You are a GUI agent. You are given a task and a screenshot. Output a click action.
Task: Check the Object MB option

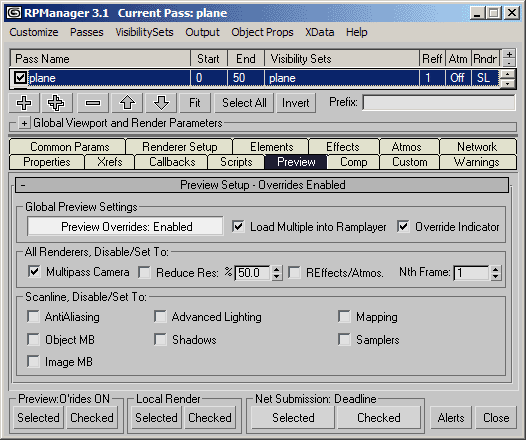coord(33,339)
